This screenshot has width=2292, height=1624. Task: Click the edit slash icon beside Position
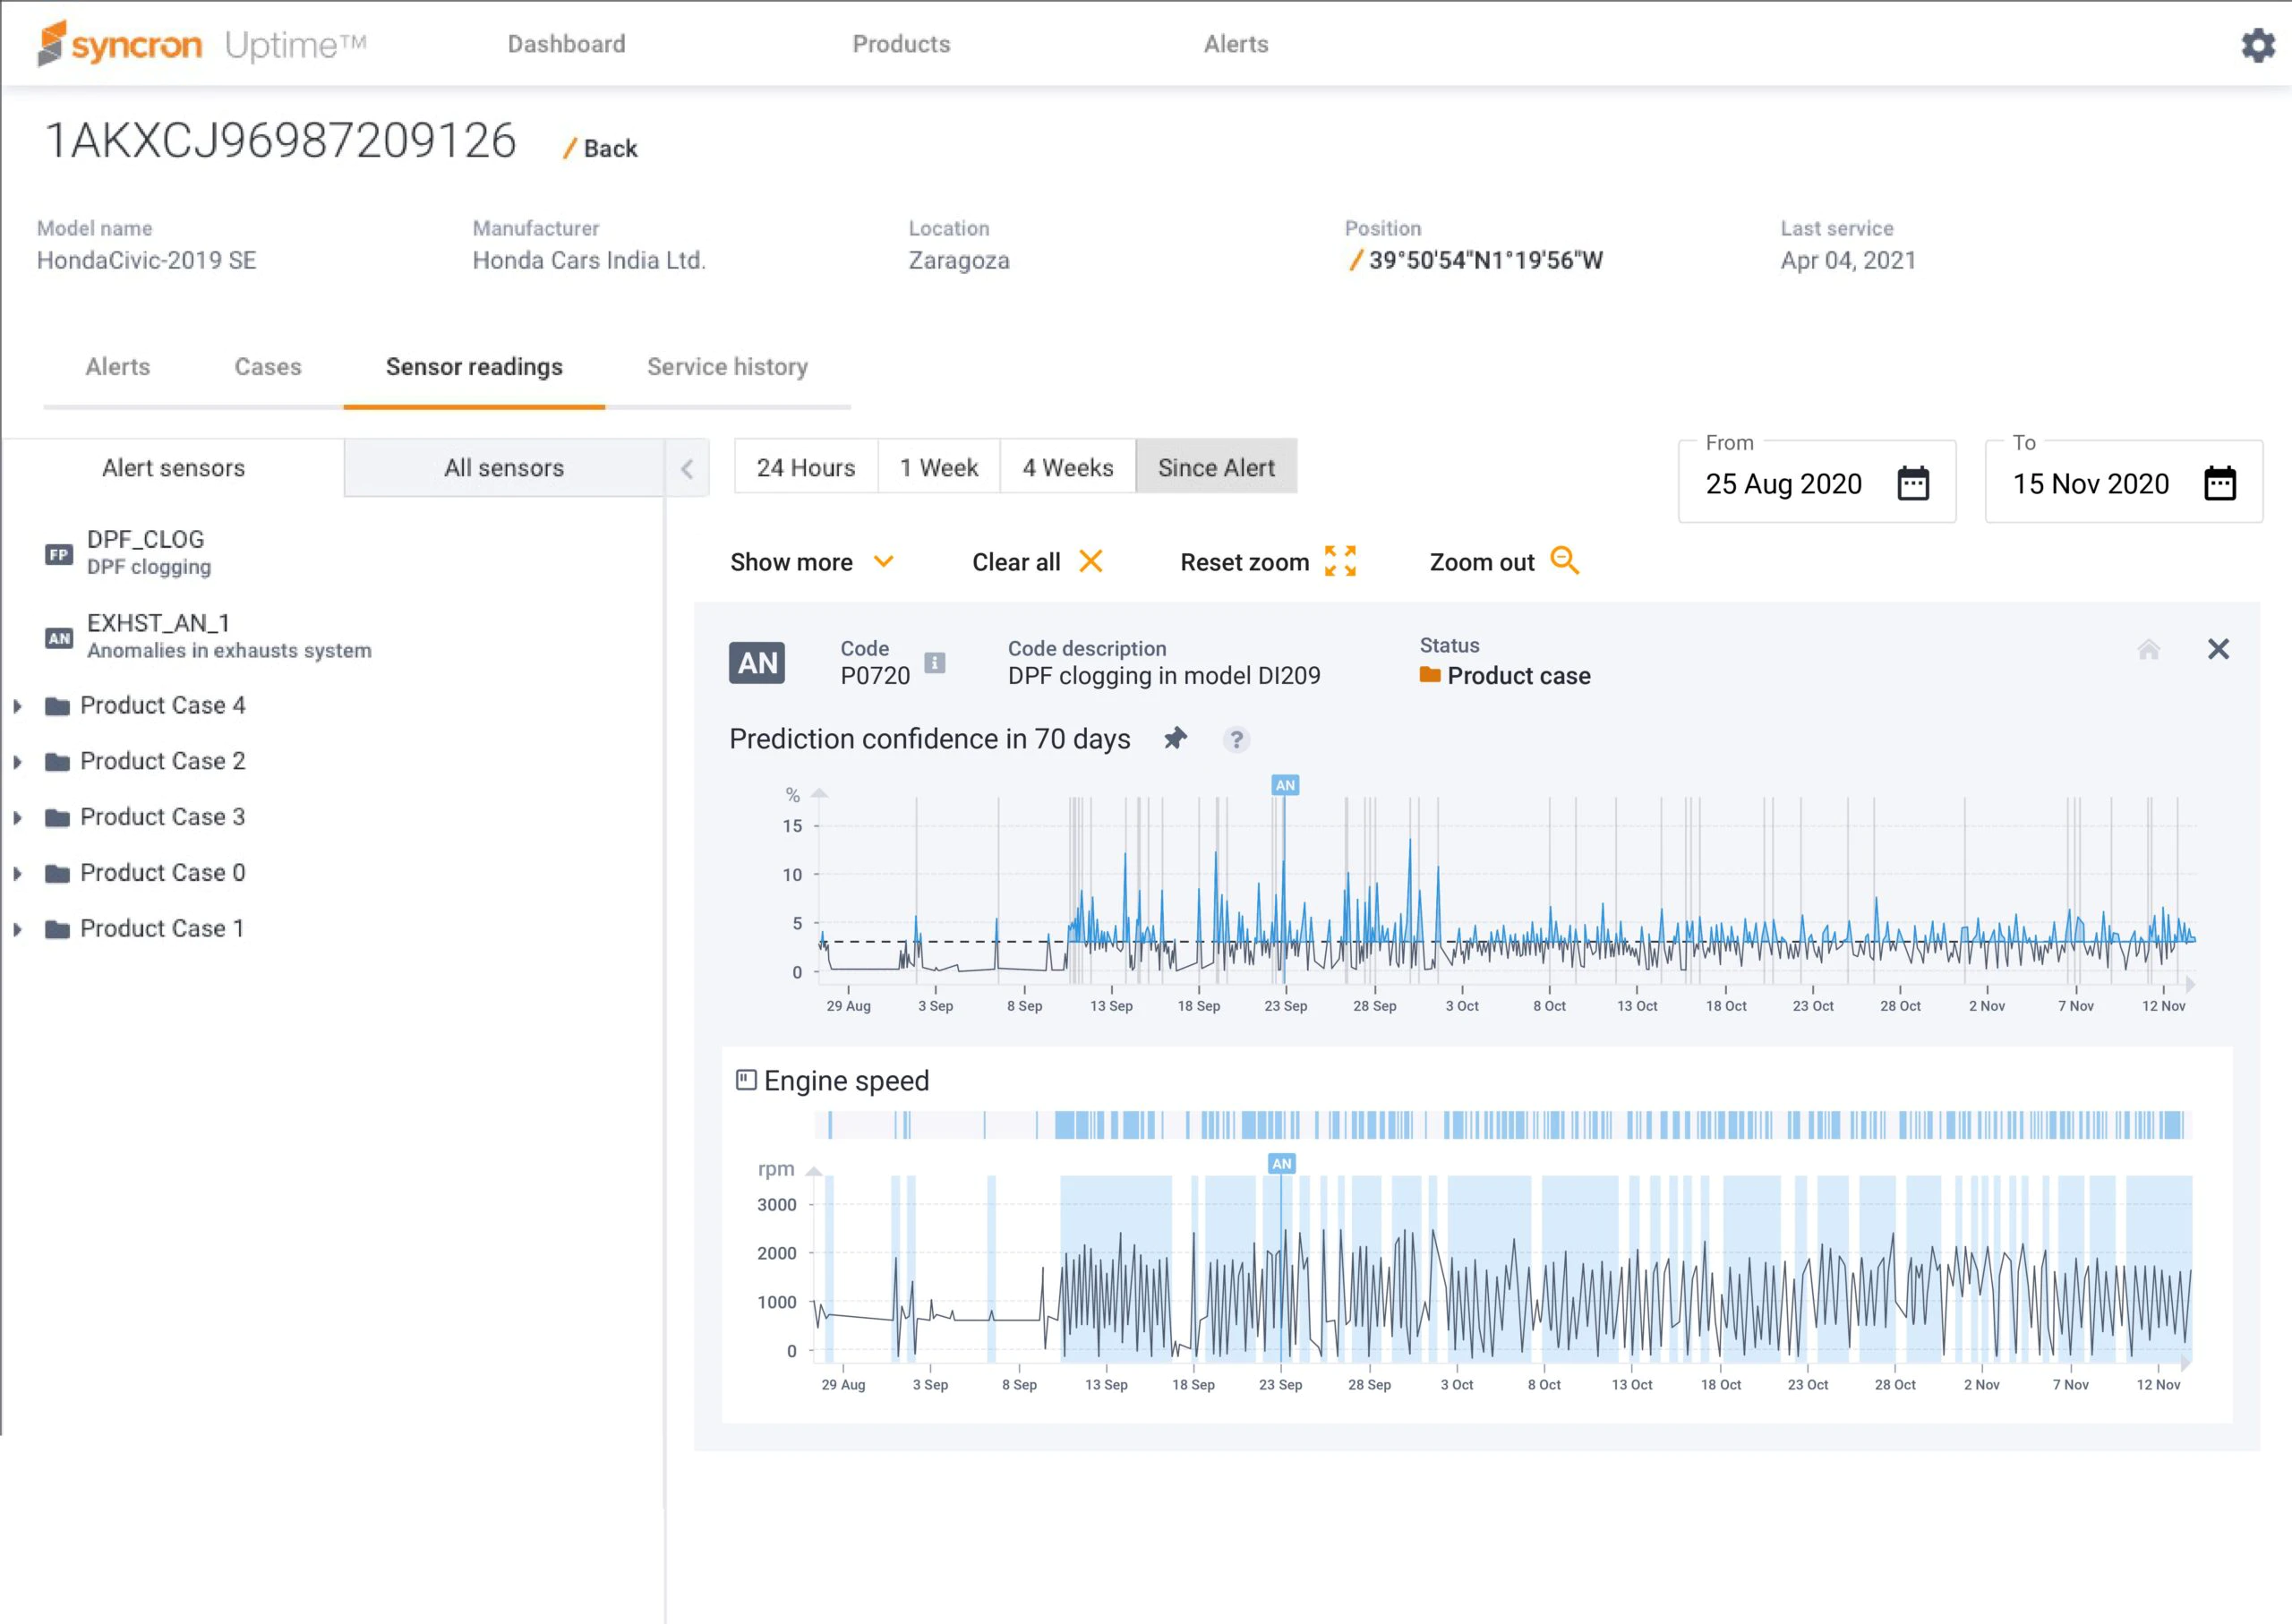click(1355, 260)
